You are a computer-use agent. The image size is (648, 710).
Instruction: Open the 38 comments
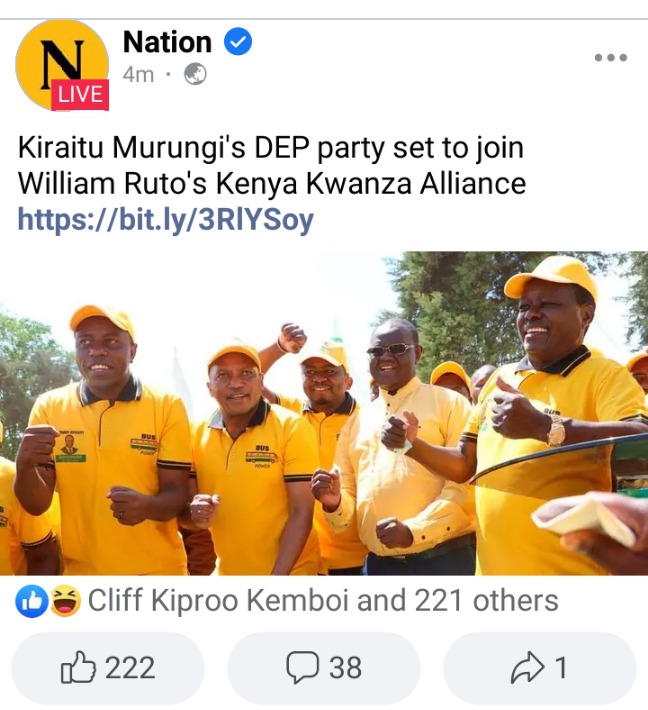click(x=324, y=667)
